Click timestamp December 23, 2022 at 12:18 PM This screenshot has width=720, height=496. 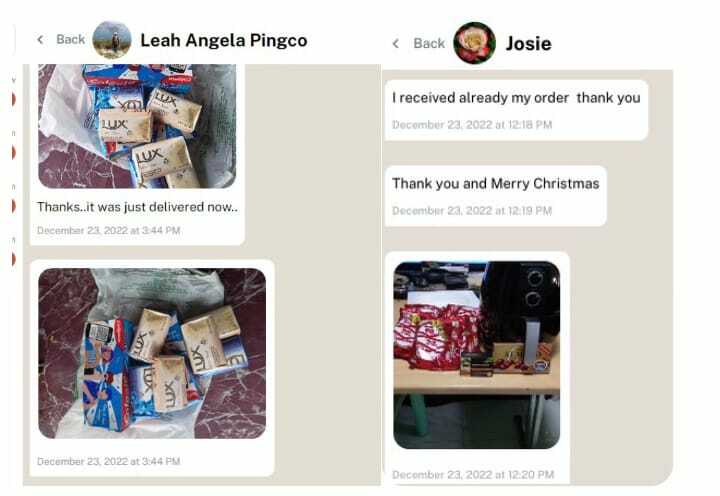472,125
